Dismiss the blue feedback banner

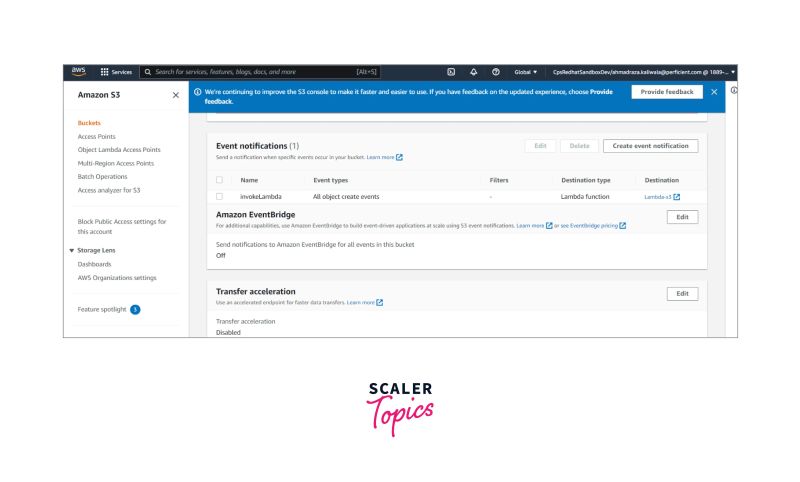(x=714, y=92)
